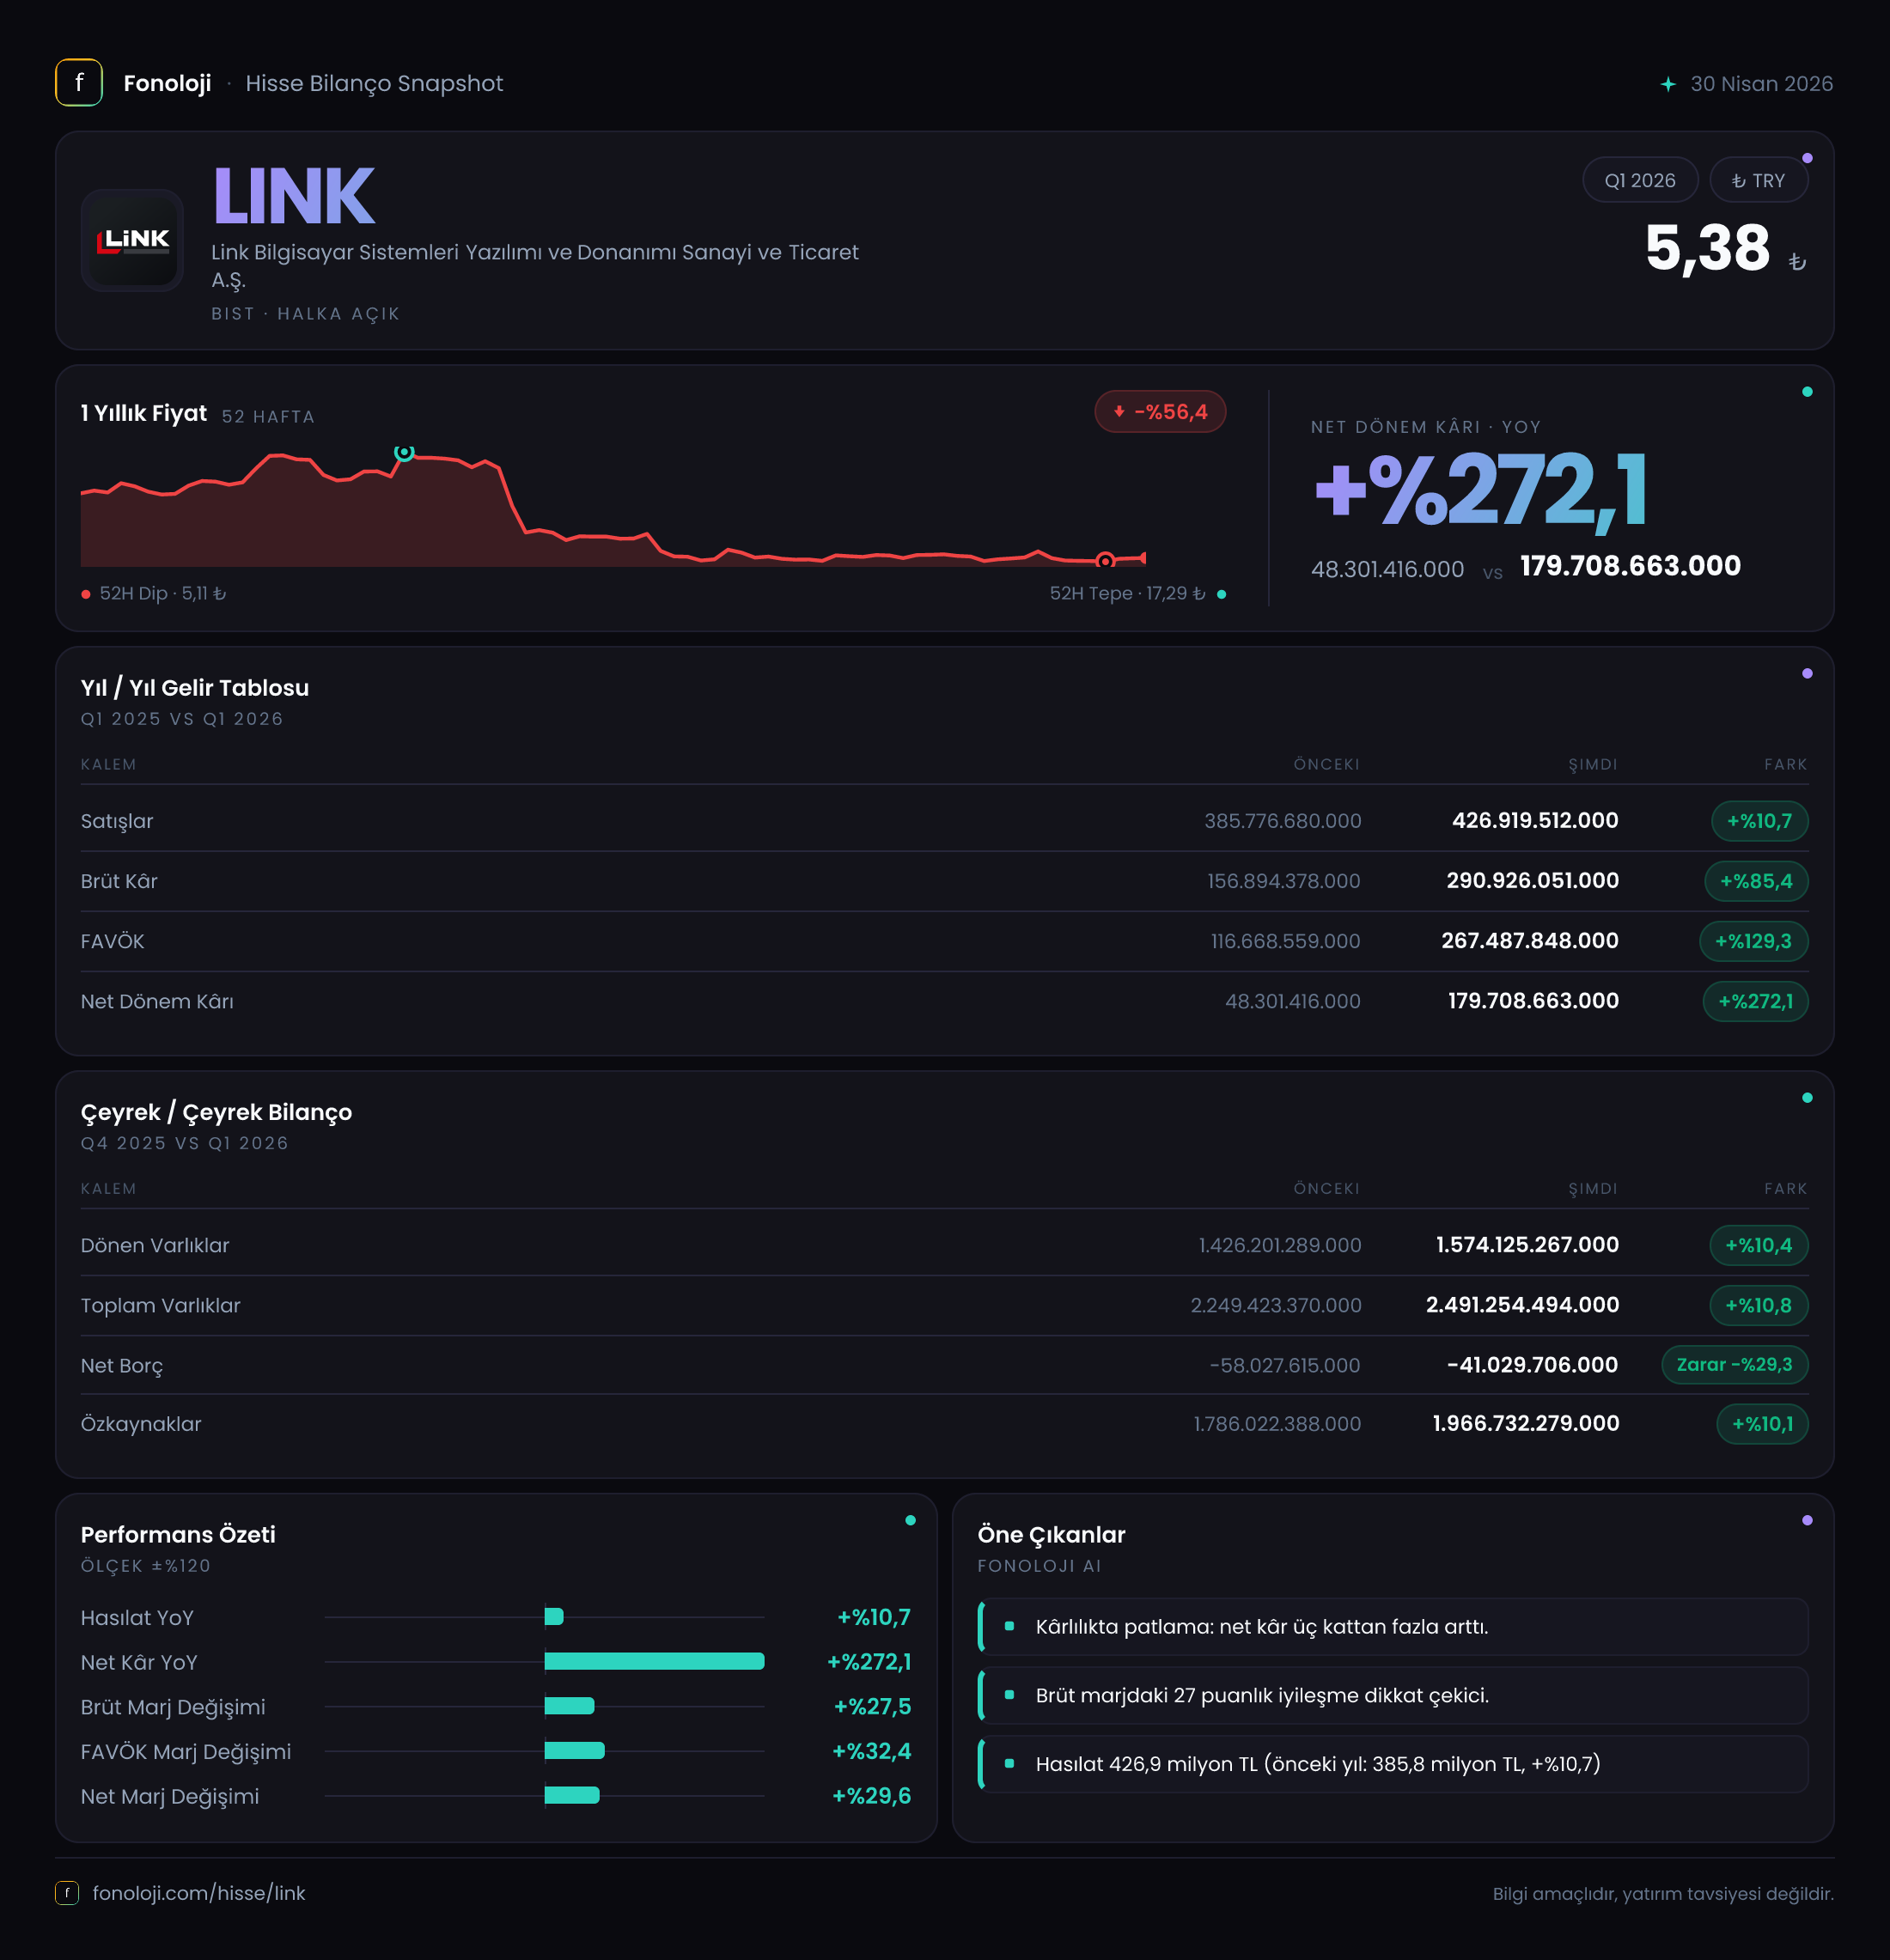Click the 52-week high marker on chart

pos(404,452)
